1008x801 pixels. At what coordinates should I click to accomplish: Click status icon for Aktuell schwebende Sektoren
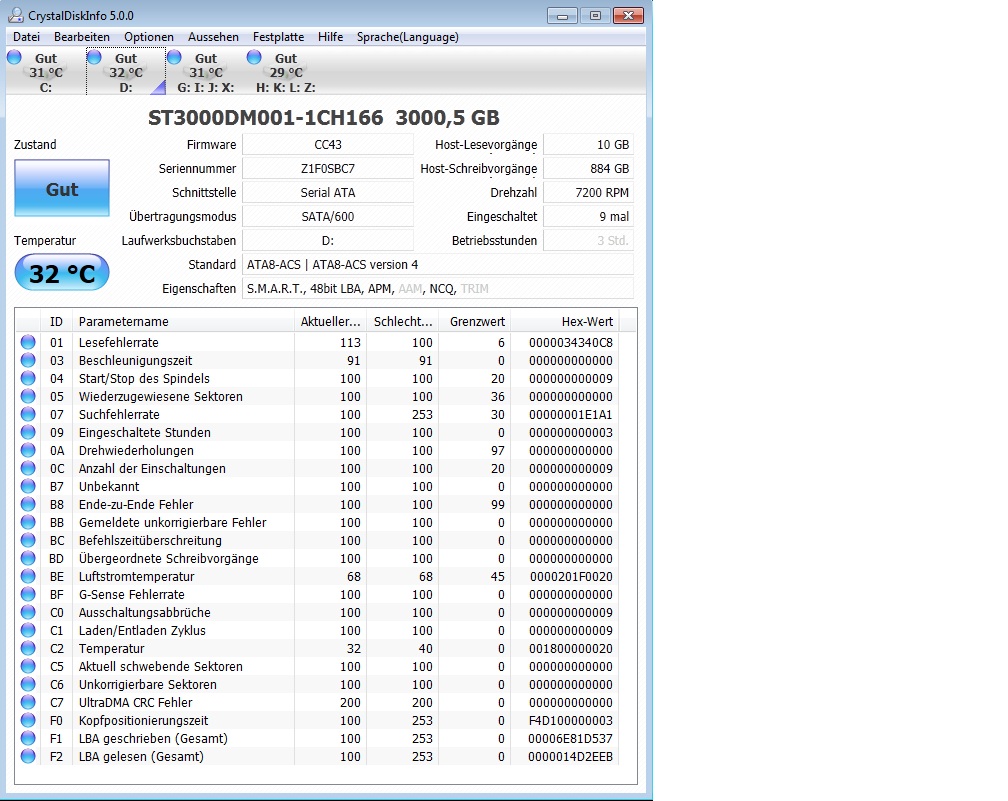click(x=28, y=666)
